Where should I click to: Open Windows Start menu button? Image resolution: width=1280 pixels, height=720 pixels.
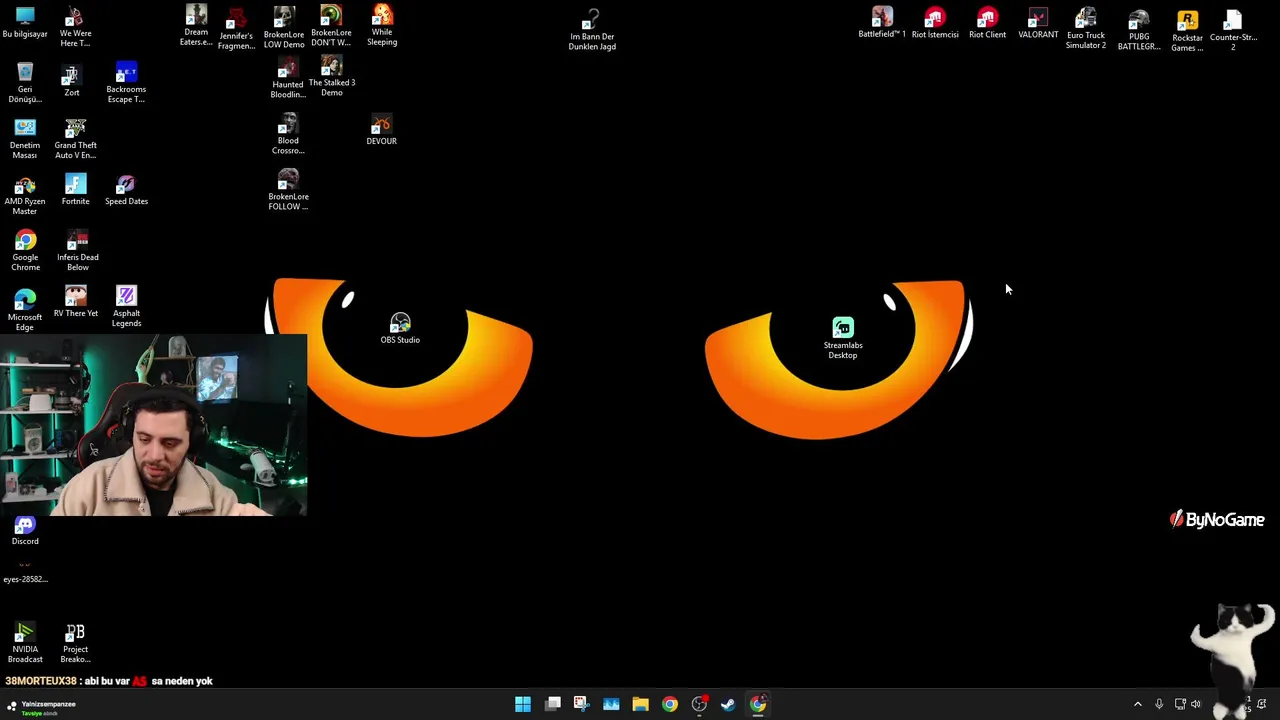click(523, 704)
